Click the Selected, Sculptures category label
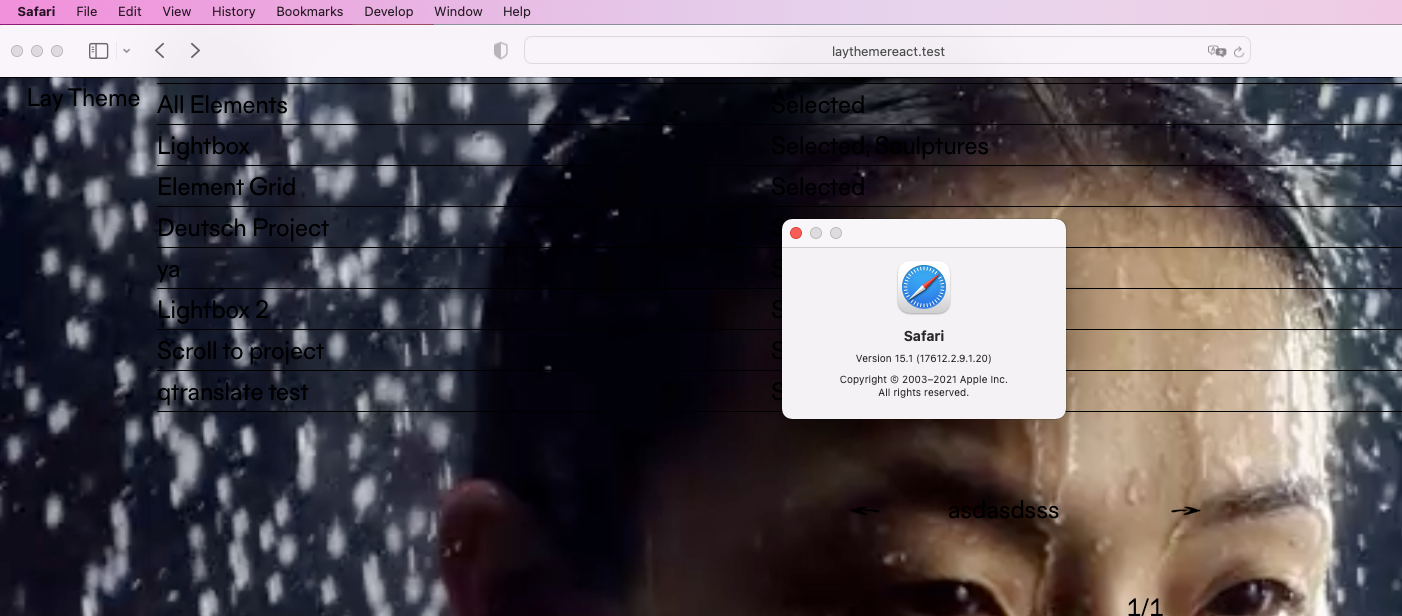The image size is (1402, 616). 879,146
